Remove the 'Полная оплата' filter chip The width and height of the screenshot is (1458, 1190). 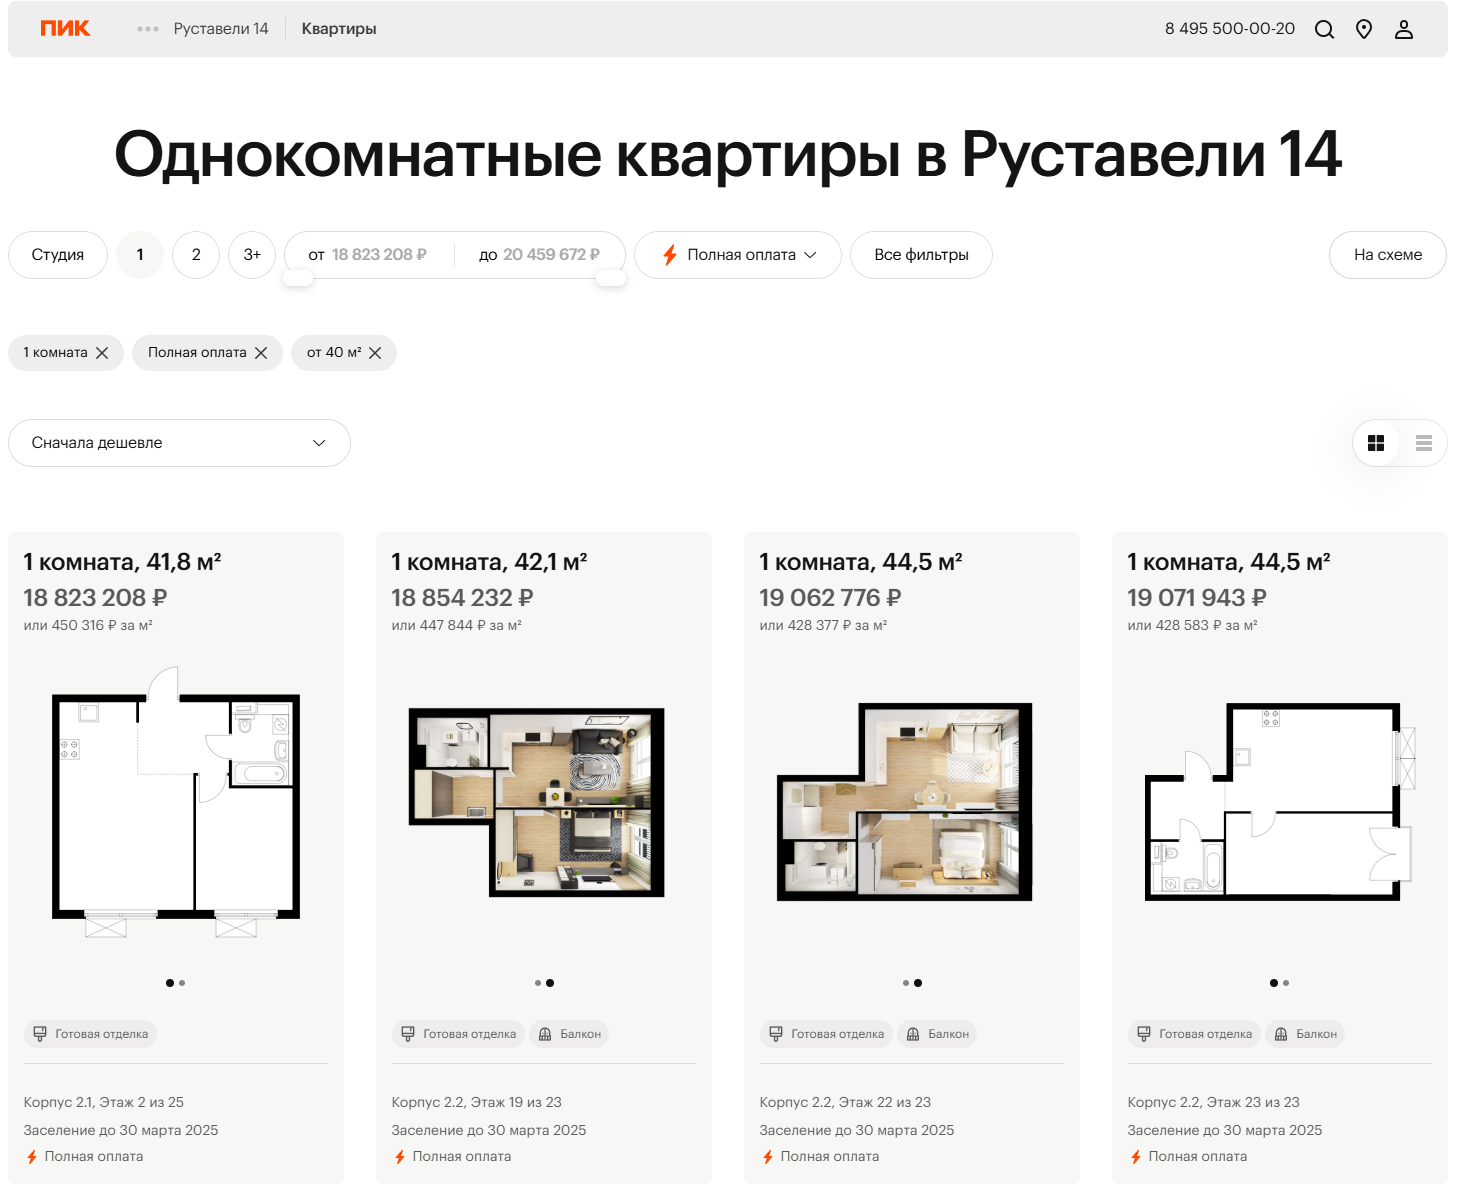[x=261, y=353]
